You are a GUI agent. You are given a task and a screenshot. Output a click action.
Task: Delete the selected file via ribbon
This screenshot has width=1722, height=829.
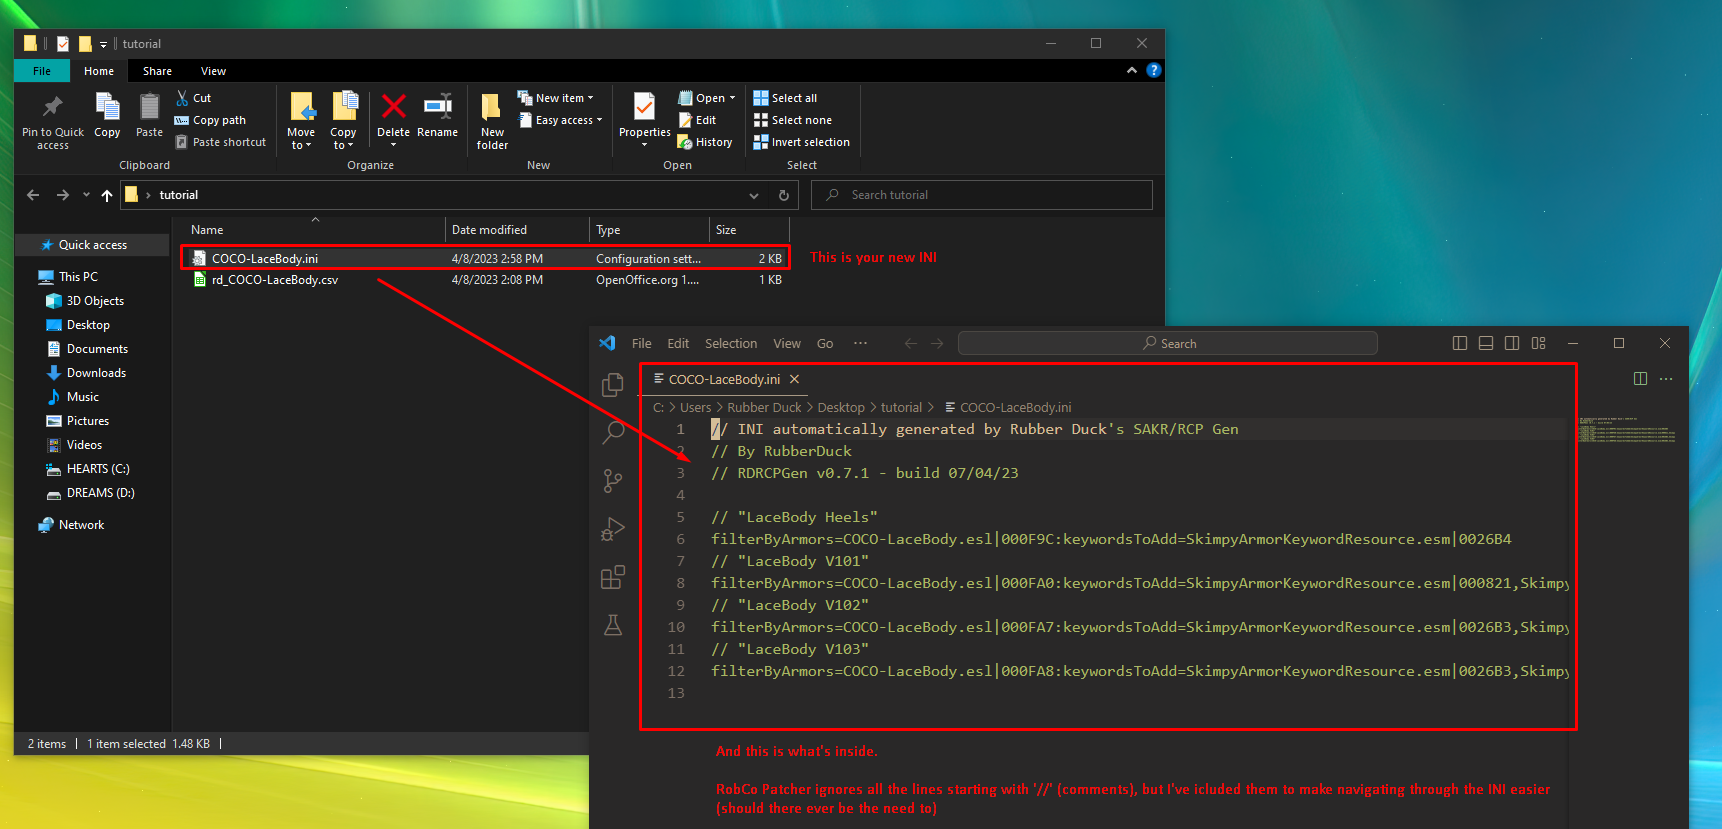(x=393, y=117)
